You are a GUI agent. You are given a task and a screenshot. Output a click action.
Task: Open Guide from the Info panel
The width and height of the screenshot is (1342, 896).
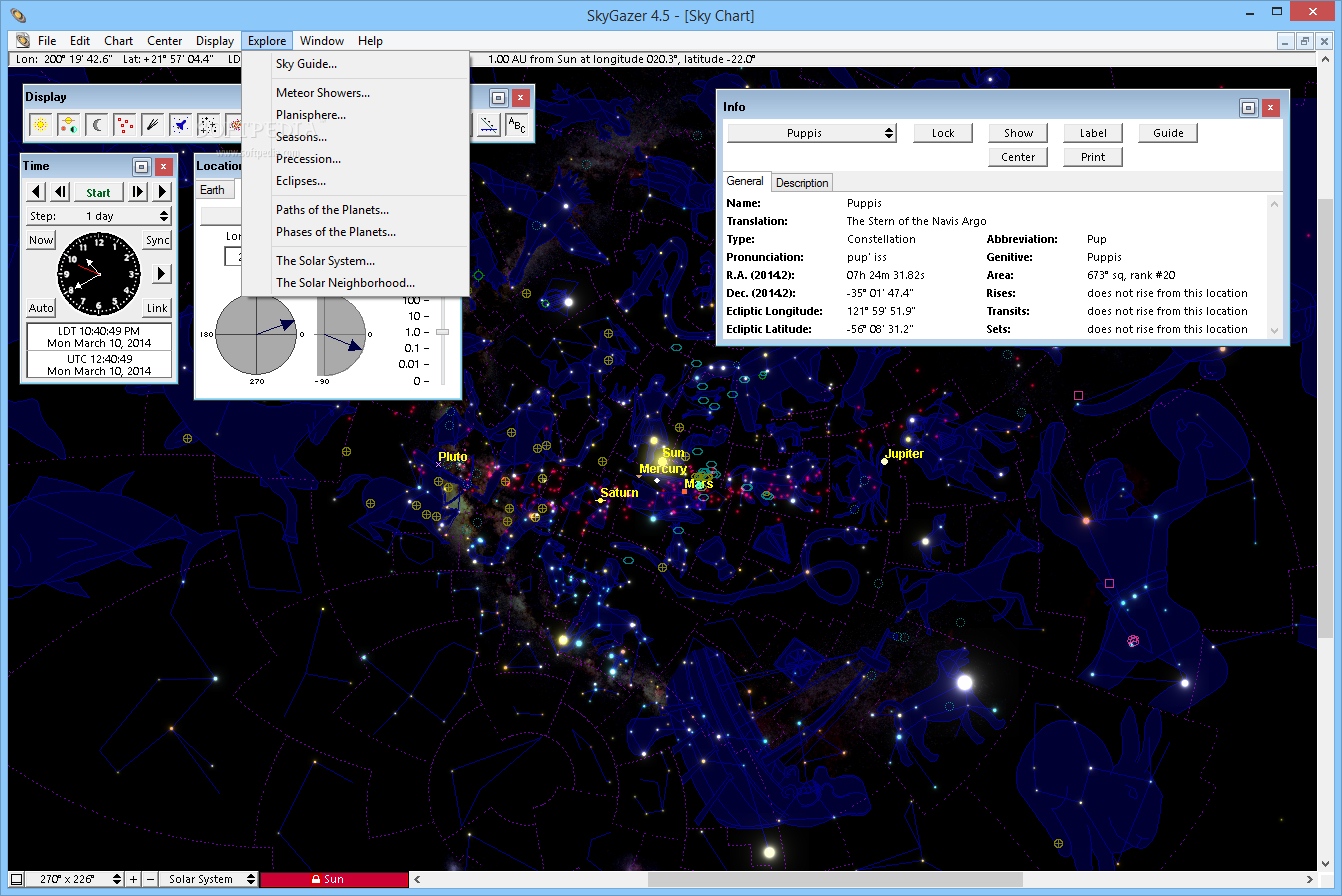coord(1168,133)
